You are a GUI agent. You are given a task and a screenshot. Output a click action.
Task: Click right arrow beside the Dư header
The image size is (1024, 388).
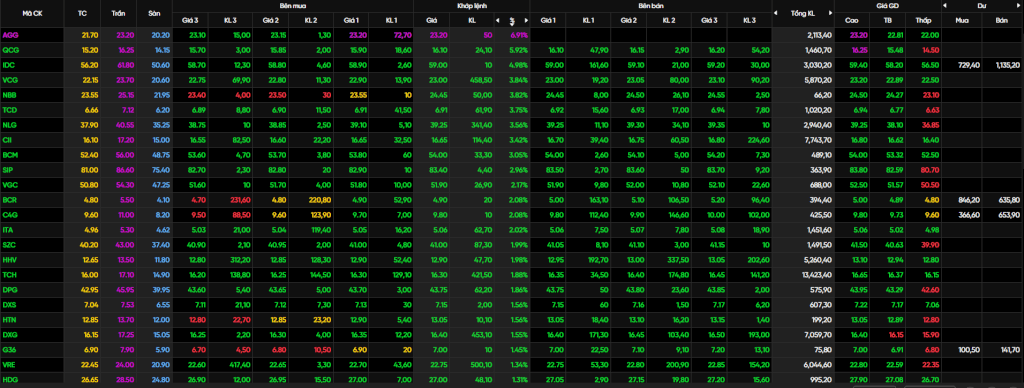pos(1018,6)
